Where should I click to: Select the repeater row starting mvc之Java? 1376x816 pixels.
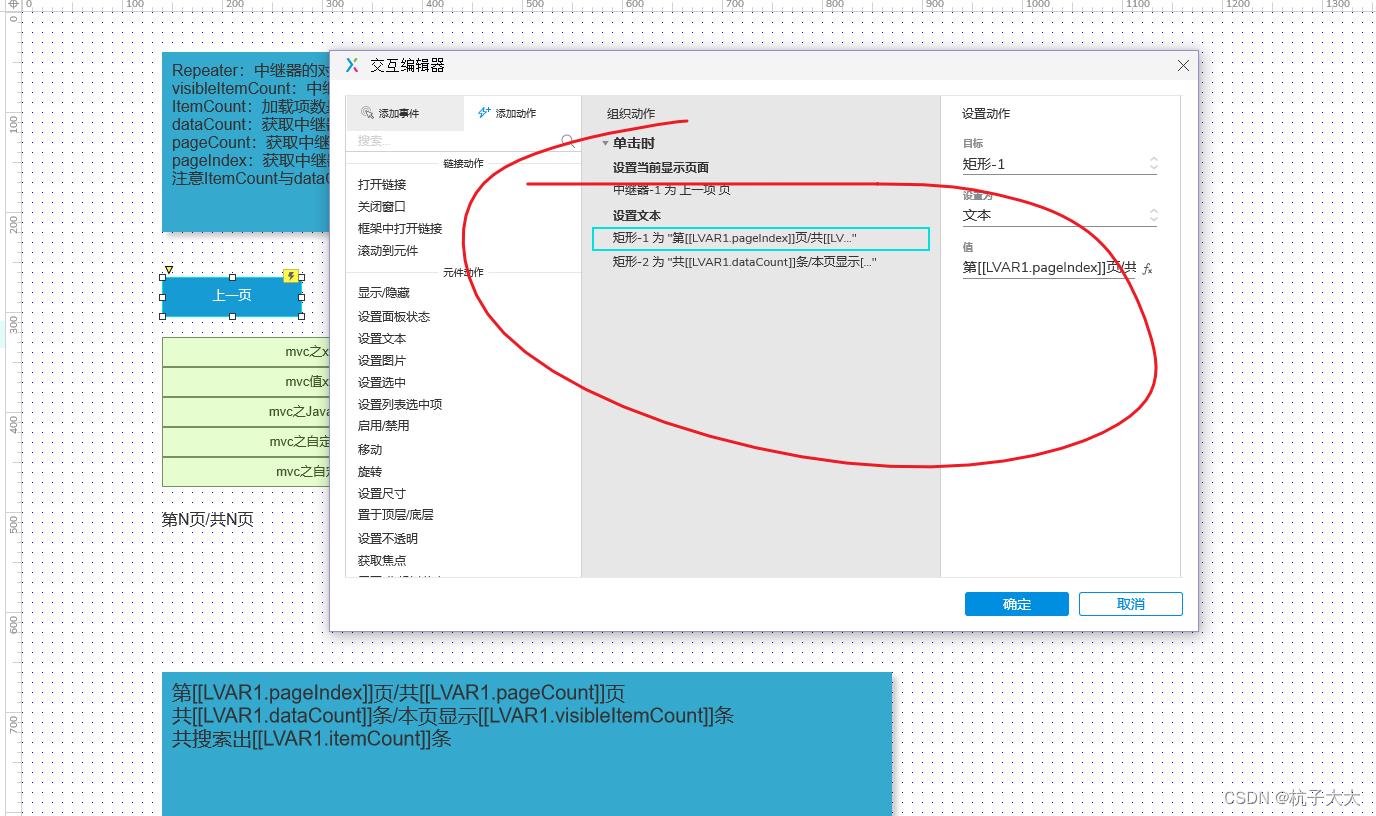pyautogui.click(x=246, y=412)
